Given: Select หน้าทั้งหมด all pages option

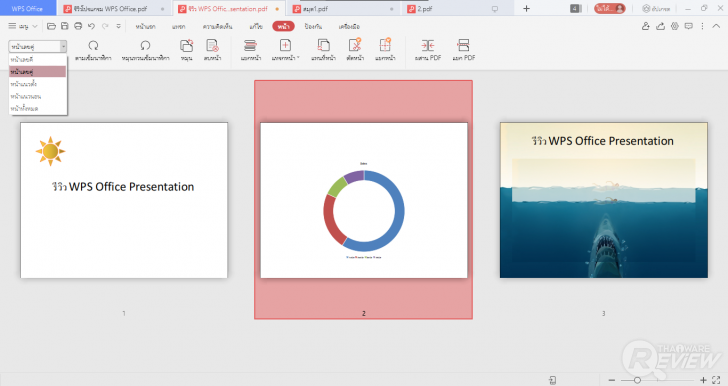Looking at the screenshot, I should point(38,108).
